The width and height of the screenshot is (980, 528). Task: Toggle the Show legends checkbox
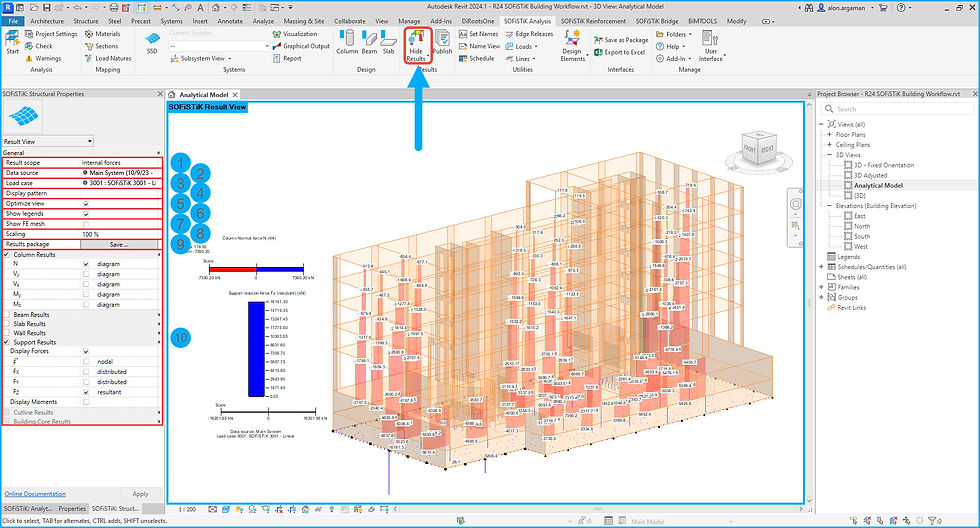pos(86,214)
